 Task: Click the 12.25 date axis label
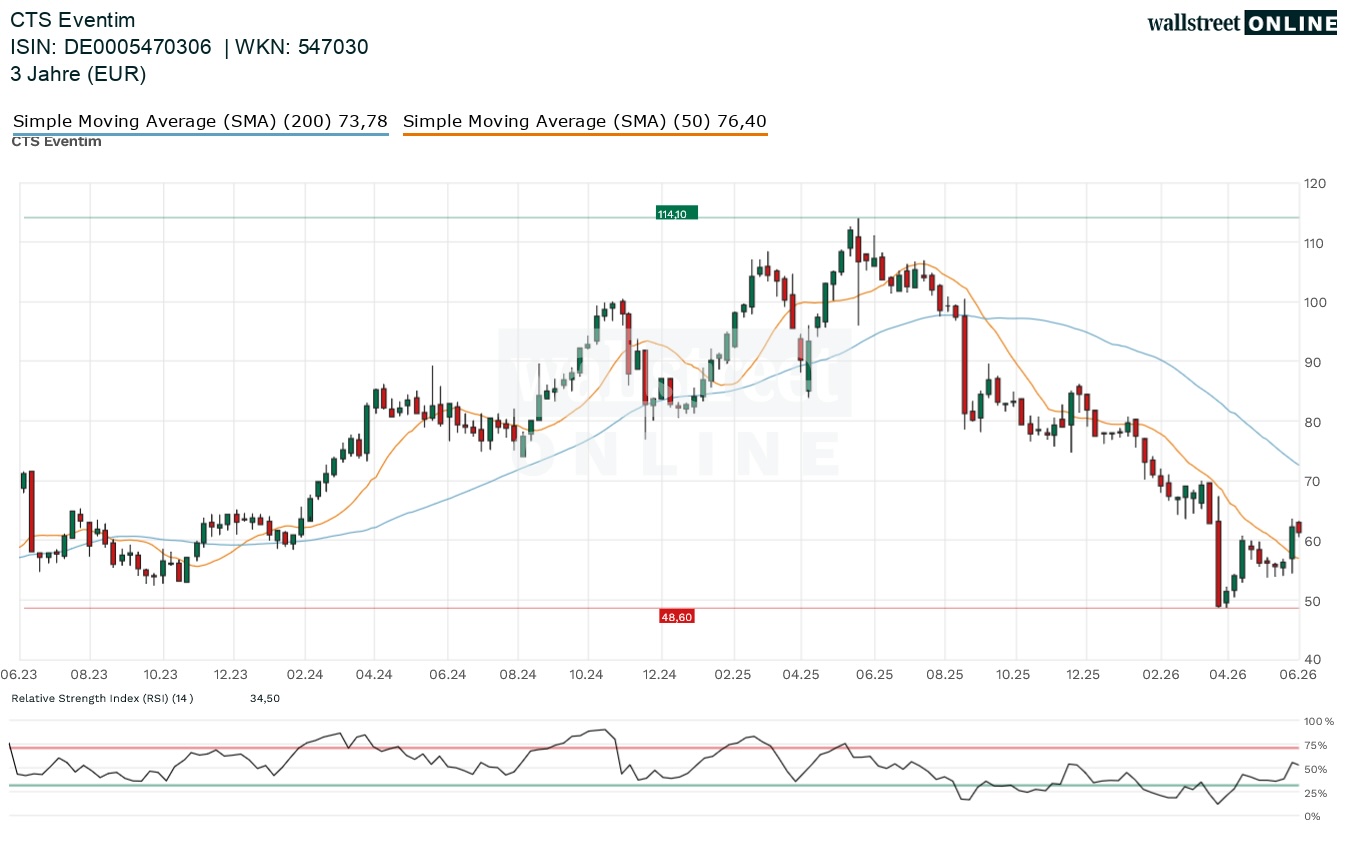coord(1083,675)
